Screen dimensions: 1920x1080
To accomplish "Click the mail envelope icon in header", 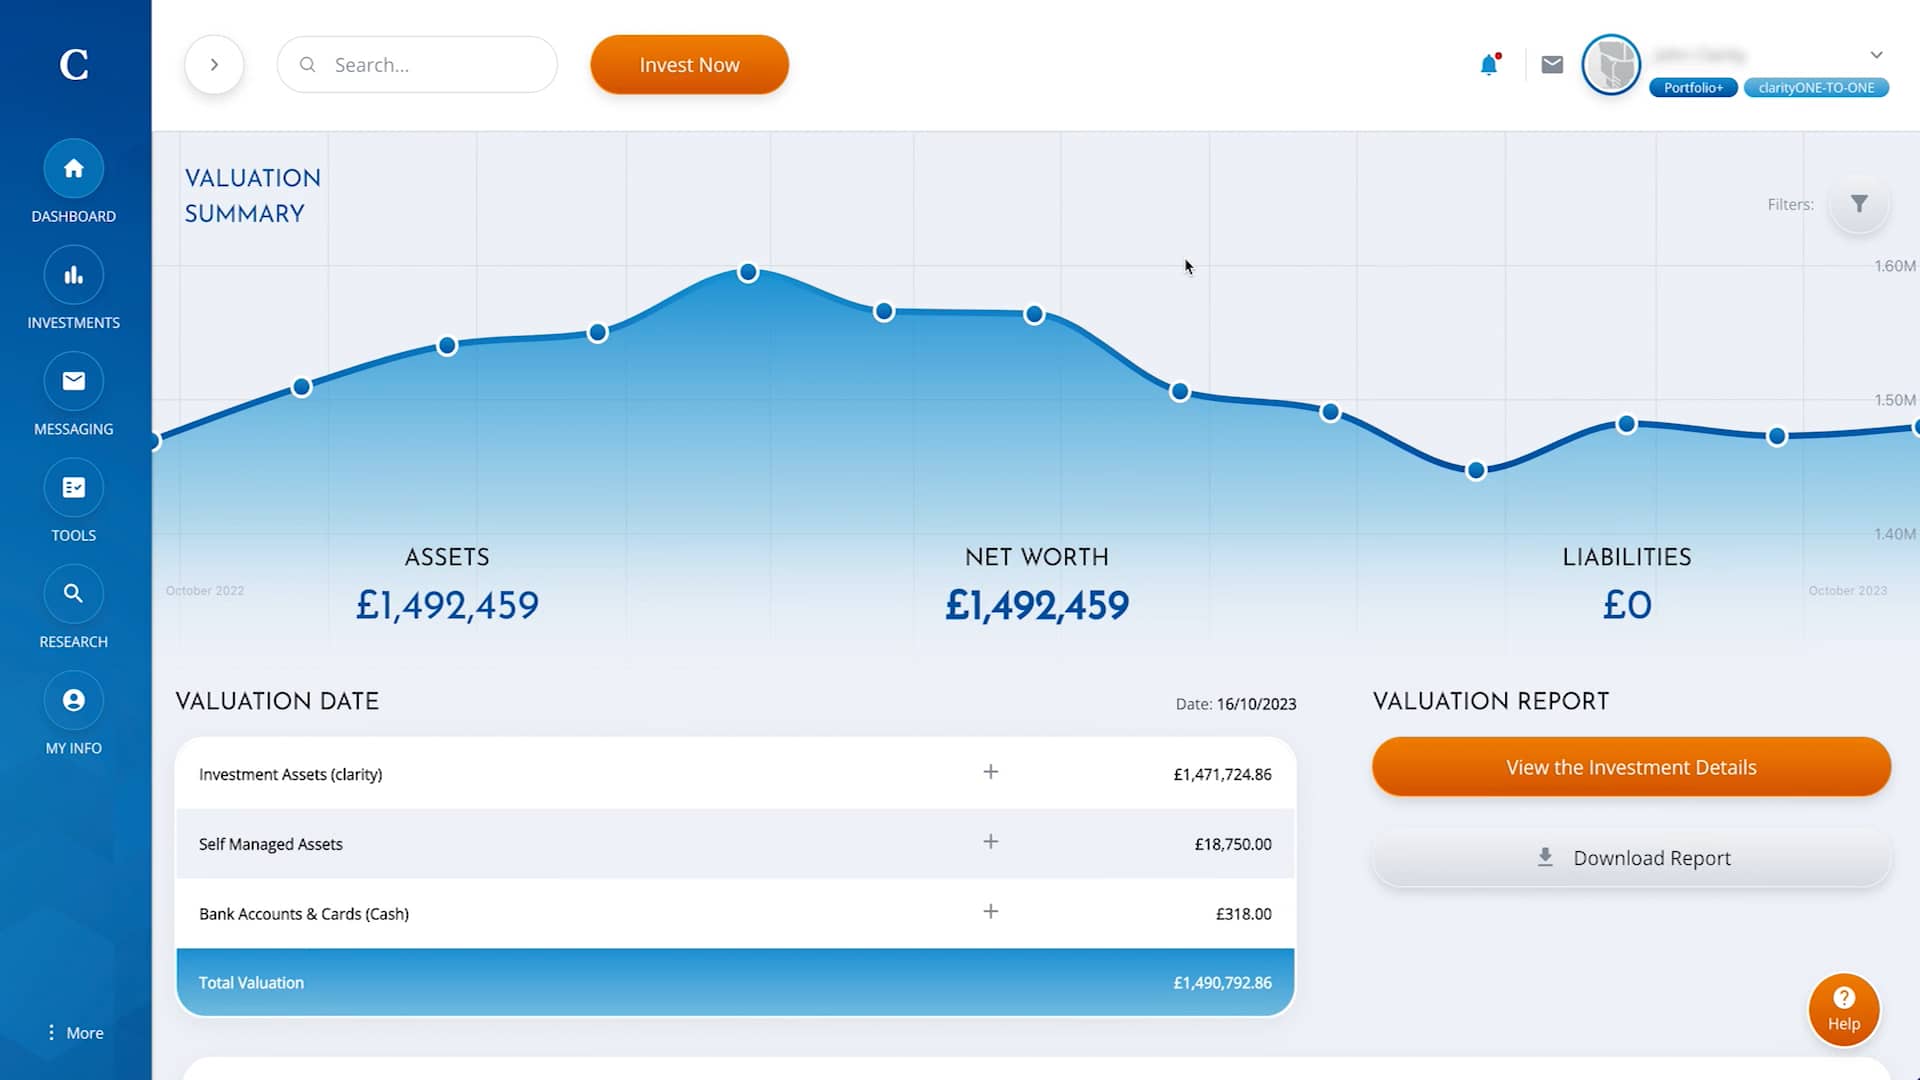I will [x=1551, y=64].
